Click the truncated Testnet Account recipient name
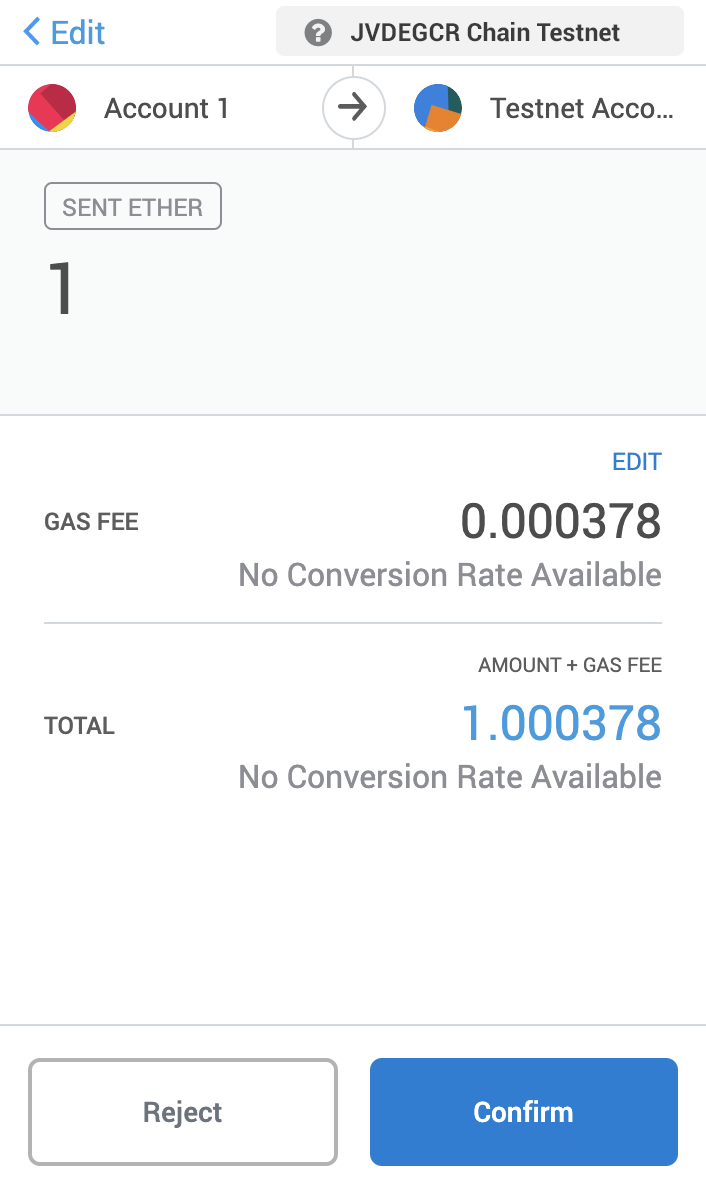The height and width of the screenshot is (1196, 706). point(581,108)
